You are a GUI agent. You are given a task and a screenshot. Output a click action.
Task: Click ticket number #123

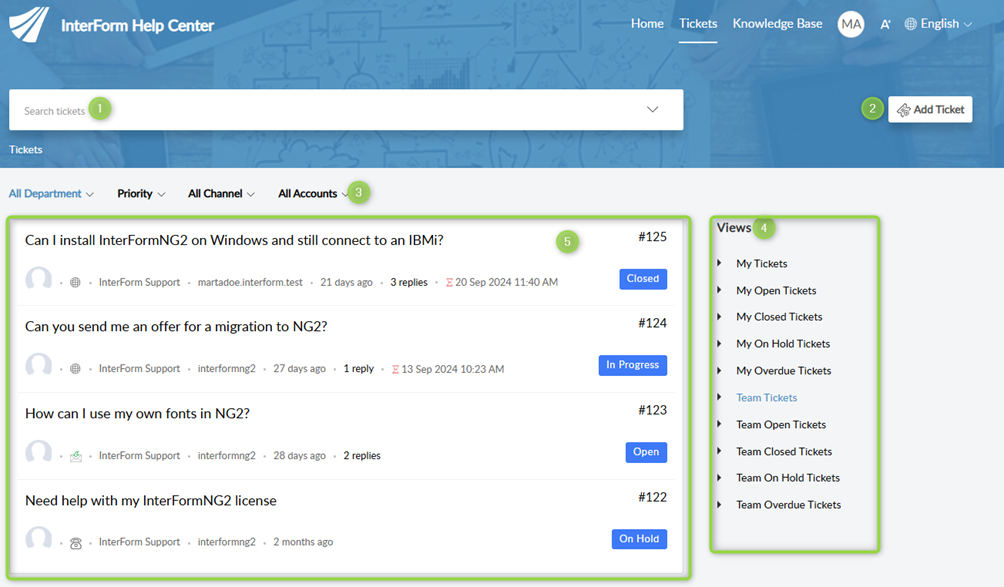(652, 410)
